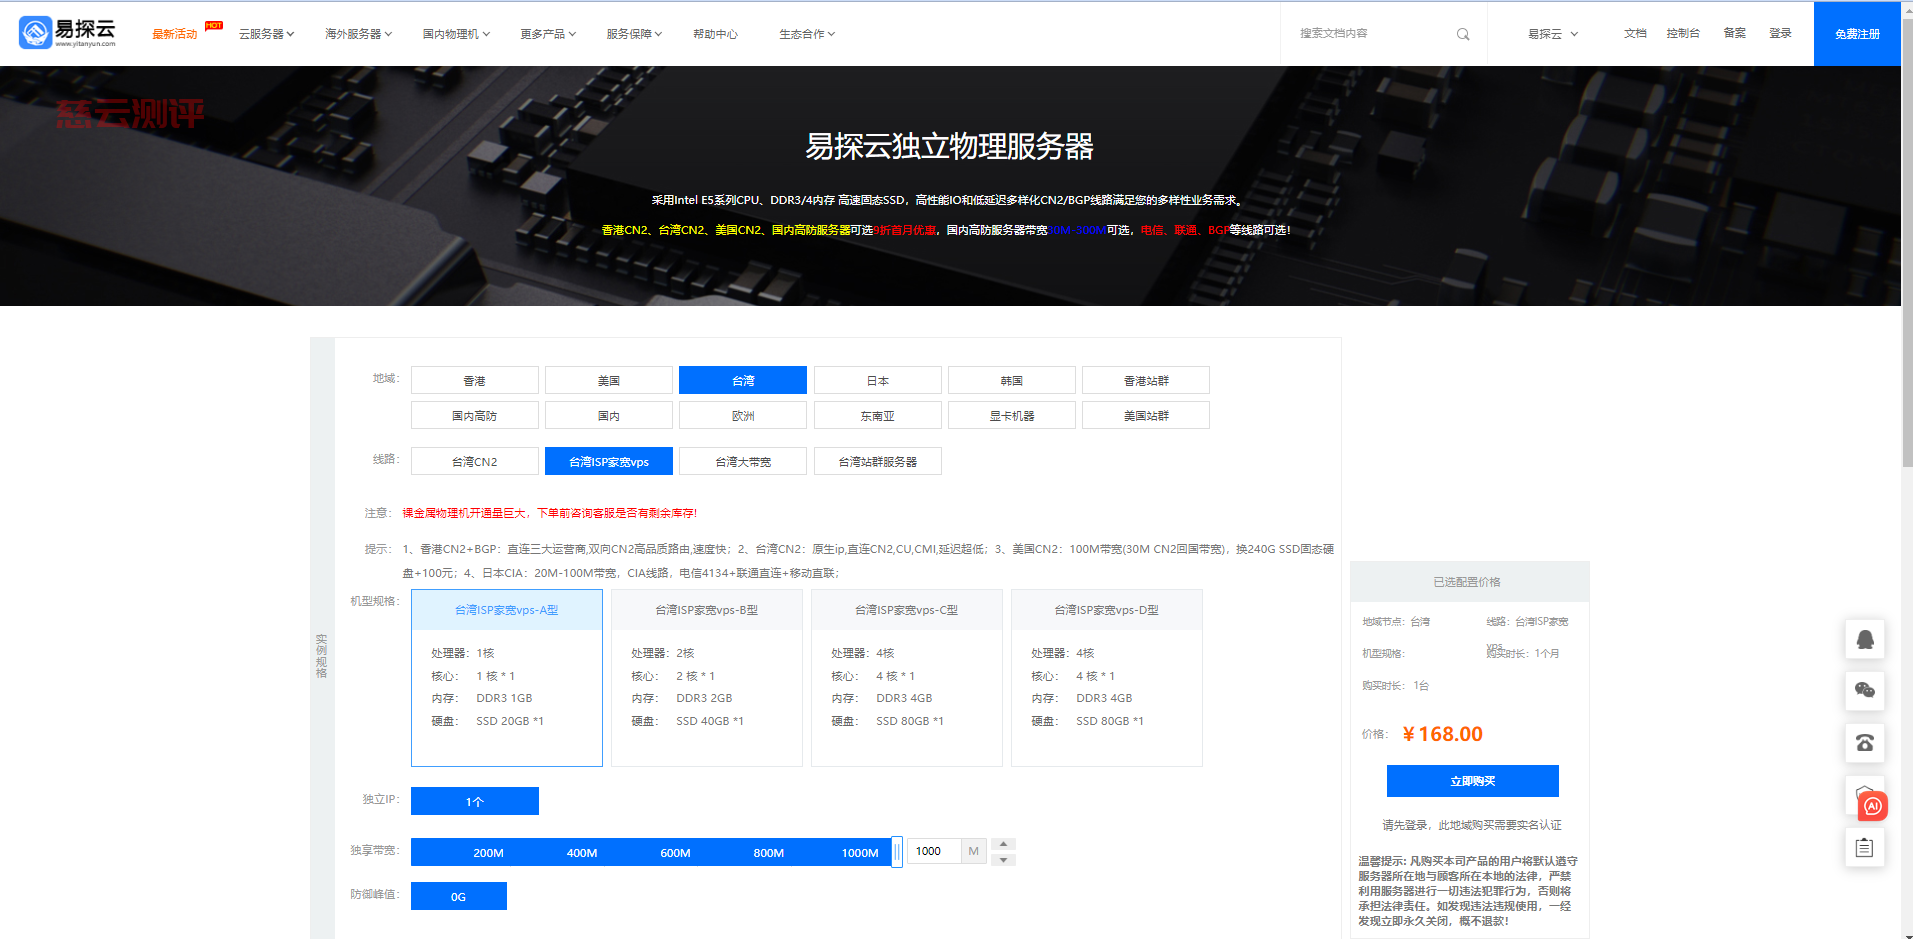Click the 已选配置价格 header text

click(x=1467, y=582)
